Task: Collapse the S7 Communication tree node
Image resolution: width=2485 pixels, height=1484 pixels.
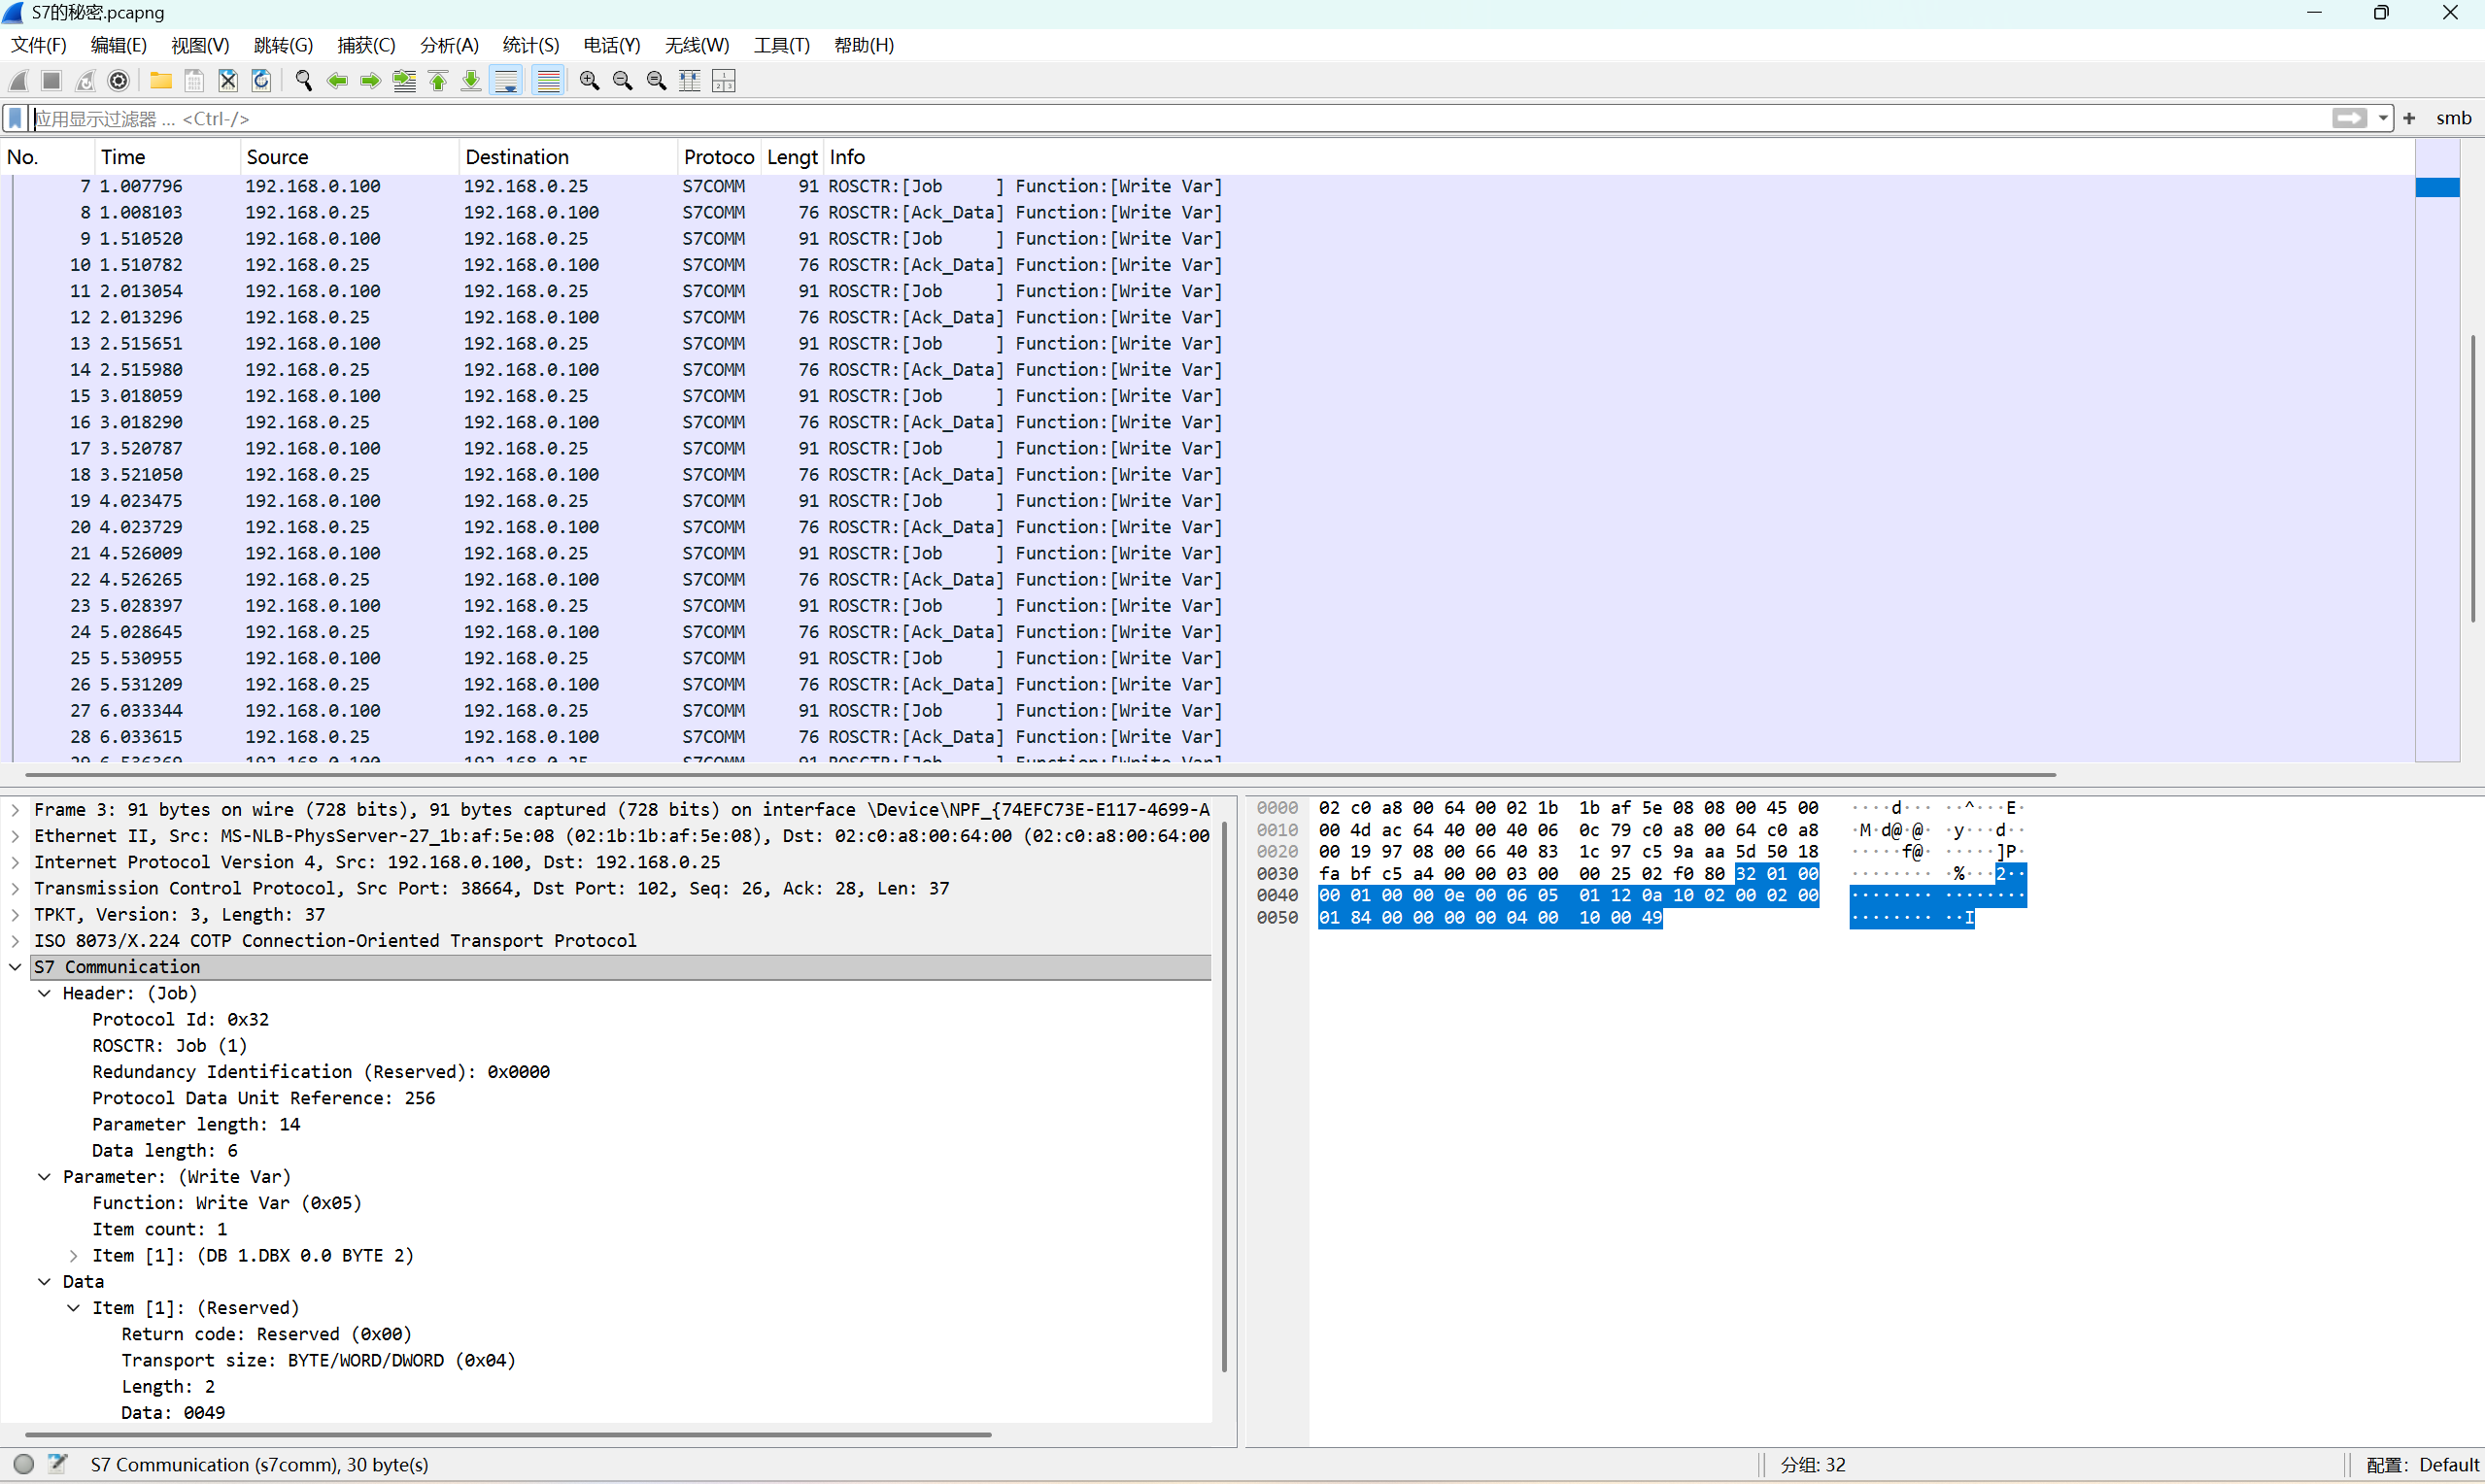Action: (x=15, y=967)
